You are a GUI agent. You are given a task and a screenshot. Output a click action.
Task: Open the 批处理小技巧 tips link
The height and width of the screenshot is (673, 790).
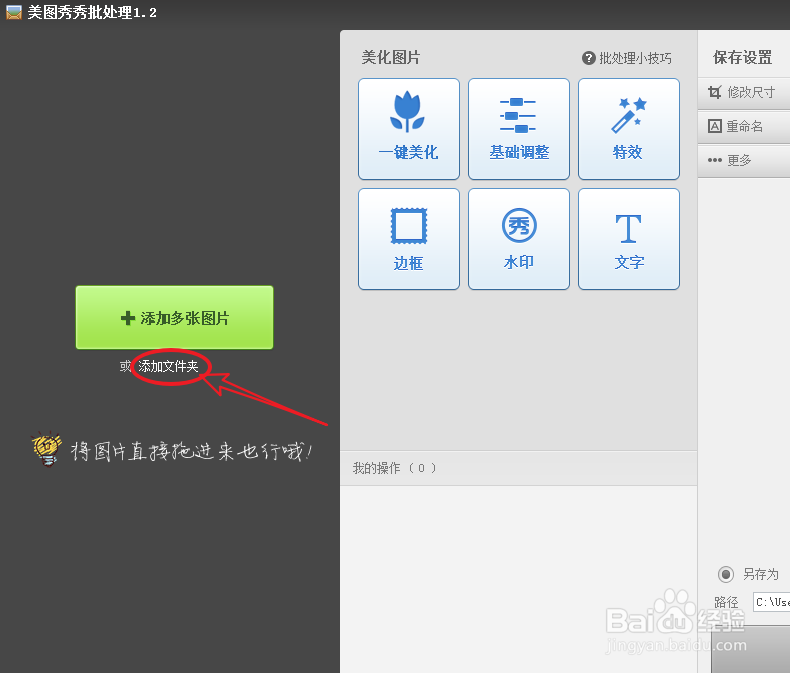pyautogui.click(x=627, y=58)
